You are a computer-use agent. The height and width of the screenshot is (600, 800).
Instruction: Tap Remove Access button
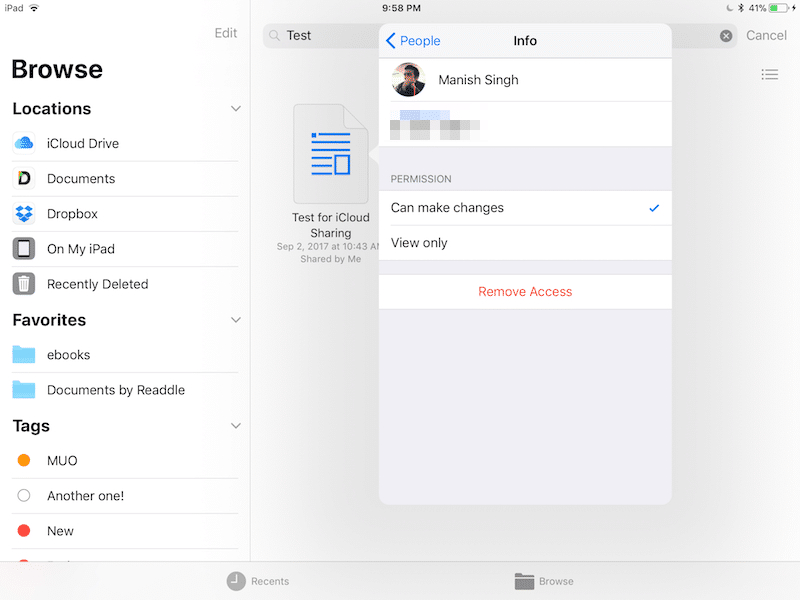pos(525,292)
